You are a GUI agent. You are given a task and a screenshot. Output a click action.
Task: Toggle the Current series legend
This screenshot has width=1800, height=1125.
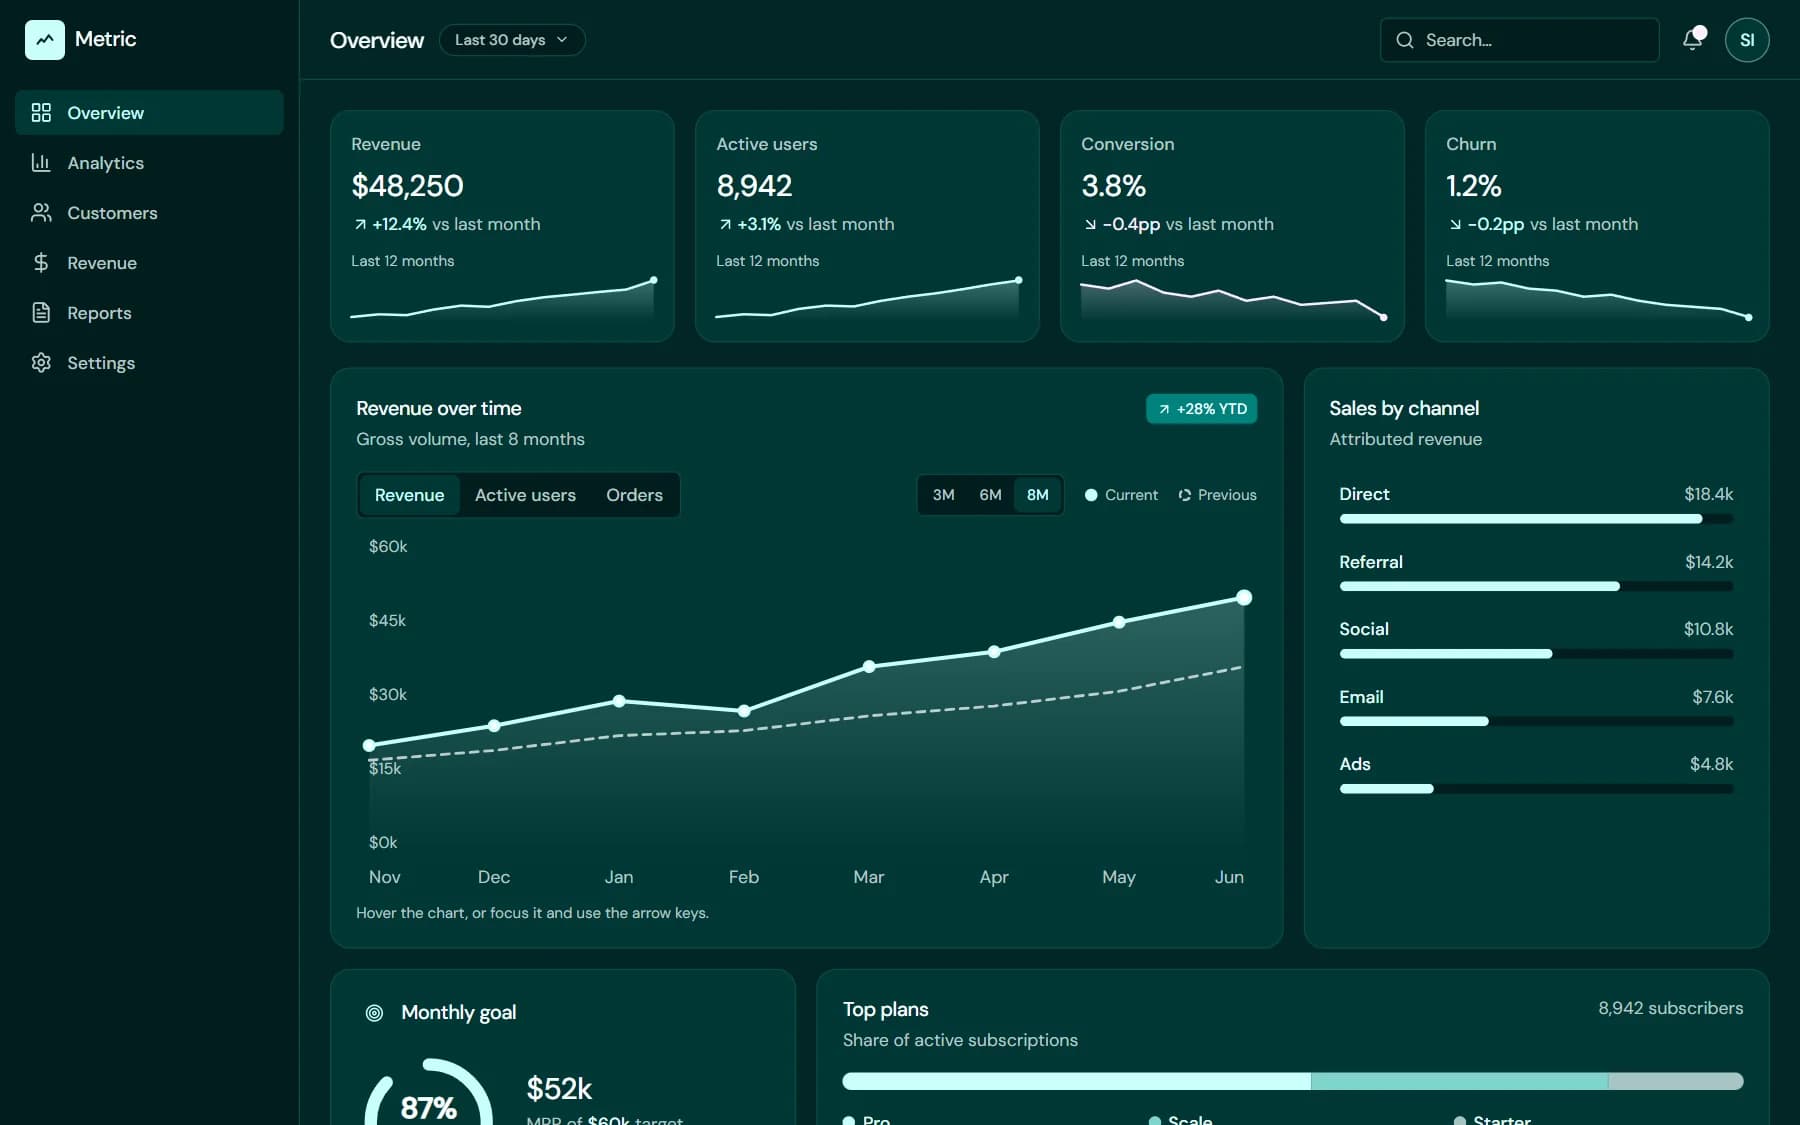coord(1121,495)
